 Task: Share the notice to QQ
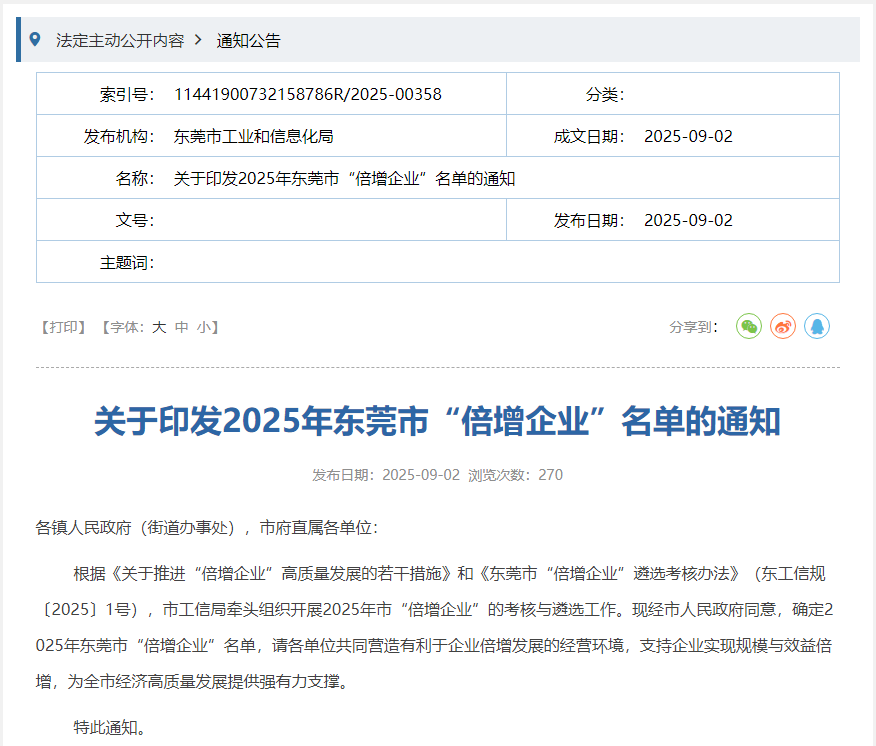(x=817, y=326)
